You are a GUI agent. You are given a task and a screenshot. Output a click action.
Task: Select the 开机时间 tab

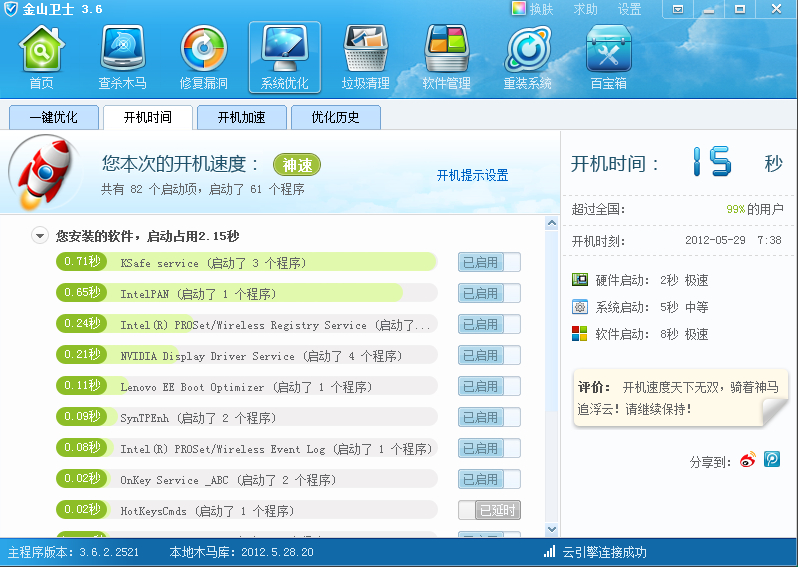click(x=148, y=118)
